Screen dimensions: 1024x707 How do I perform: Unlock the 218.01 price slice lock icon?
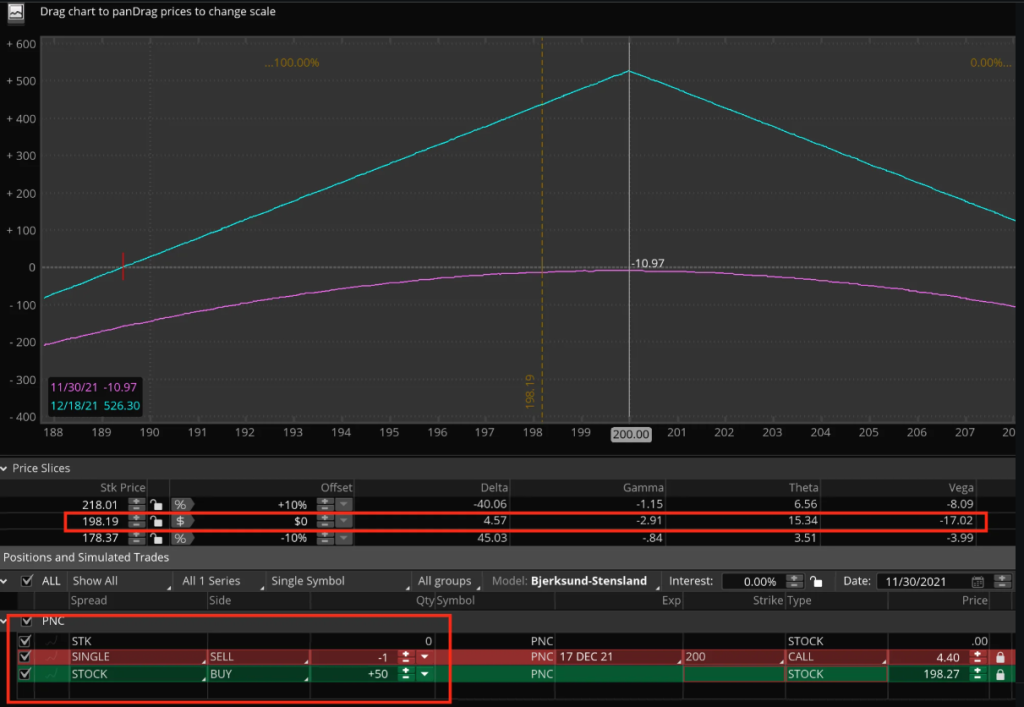coord(156,505)
